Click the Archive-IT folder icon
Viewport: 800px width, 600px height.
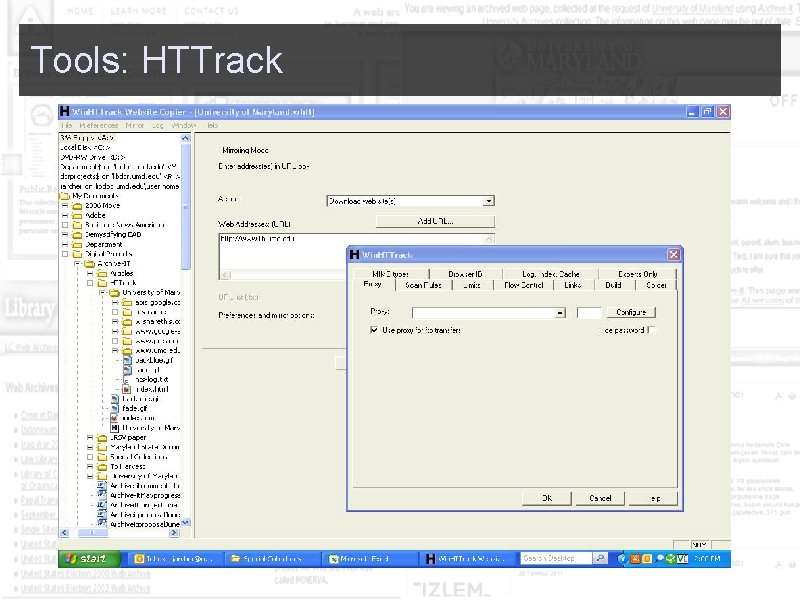pos(89,264)
